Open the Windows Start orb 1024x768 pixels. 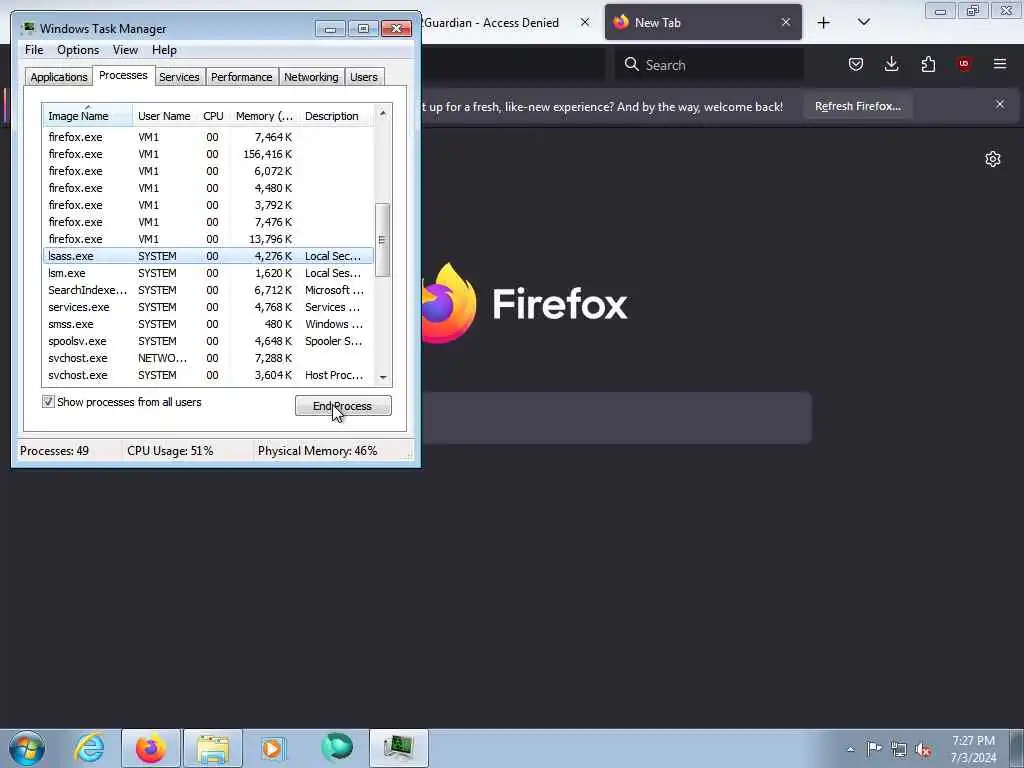pyautogui.click(x=27, y=748)
